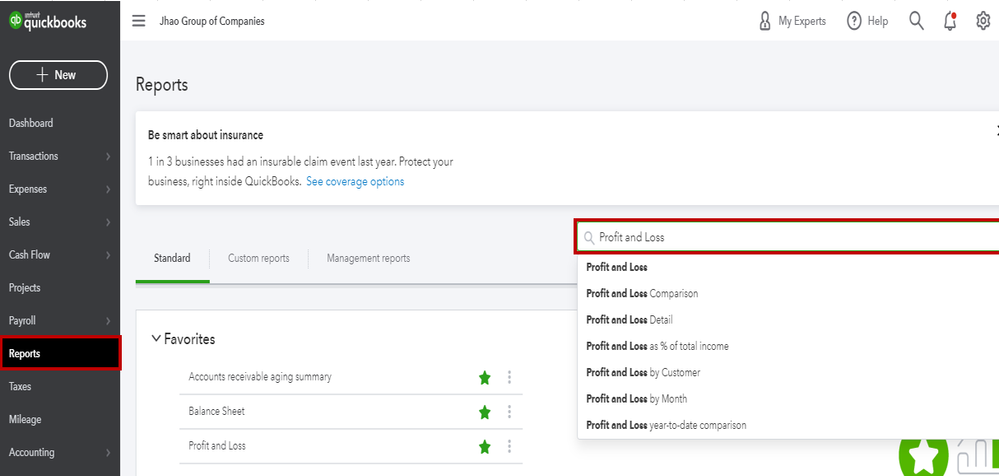
Task: Open the Help panel
Action: pos(867,21)
